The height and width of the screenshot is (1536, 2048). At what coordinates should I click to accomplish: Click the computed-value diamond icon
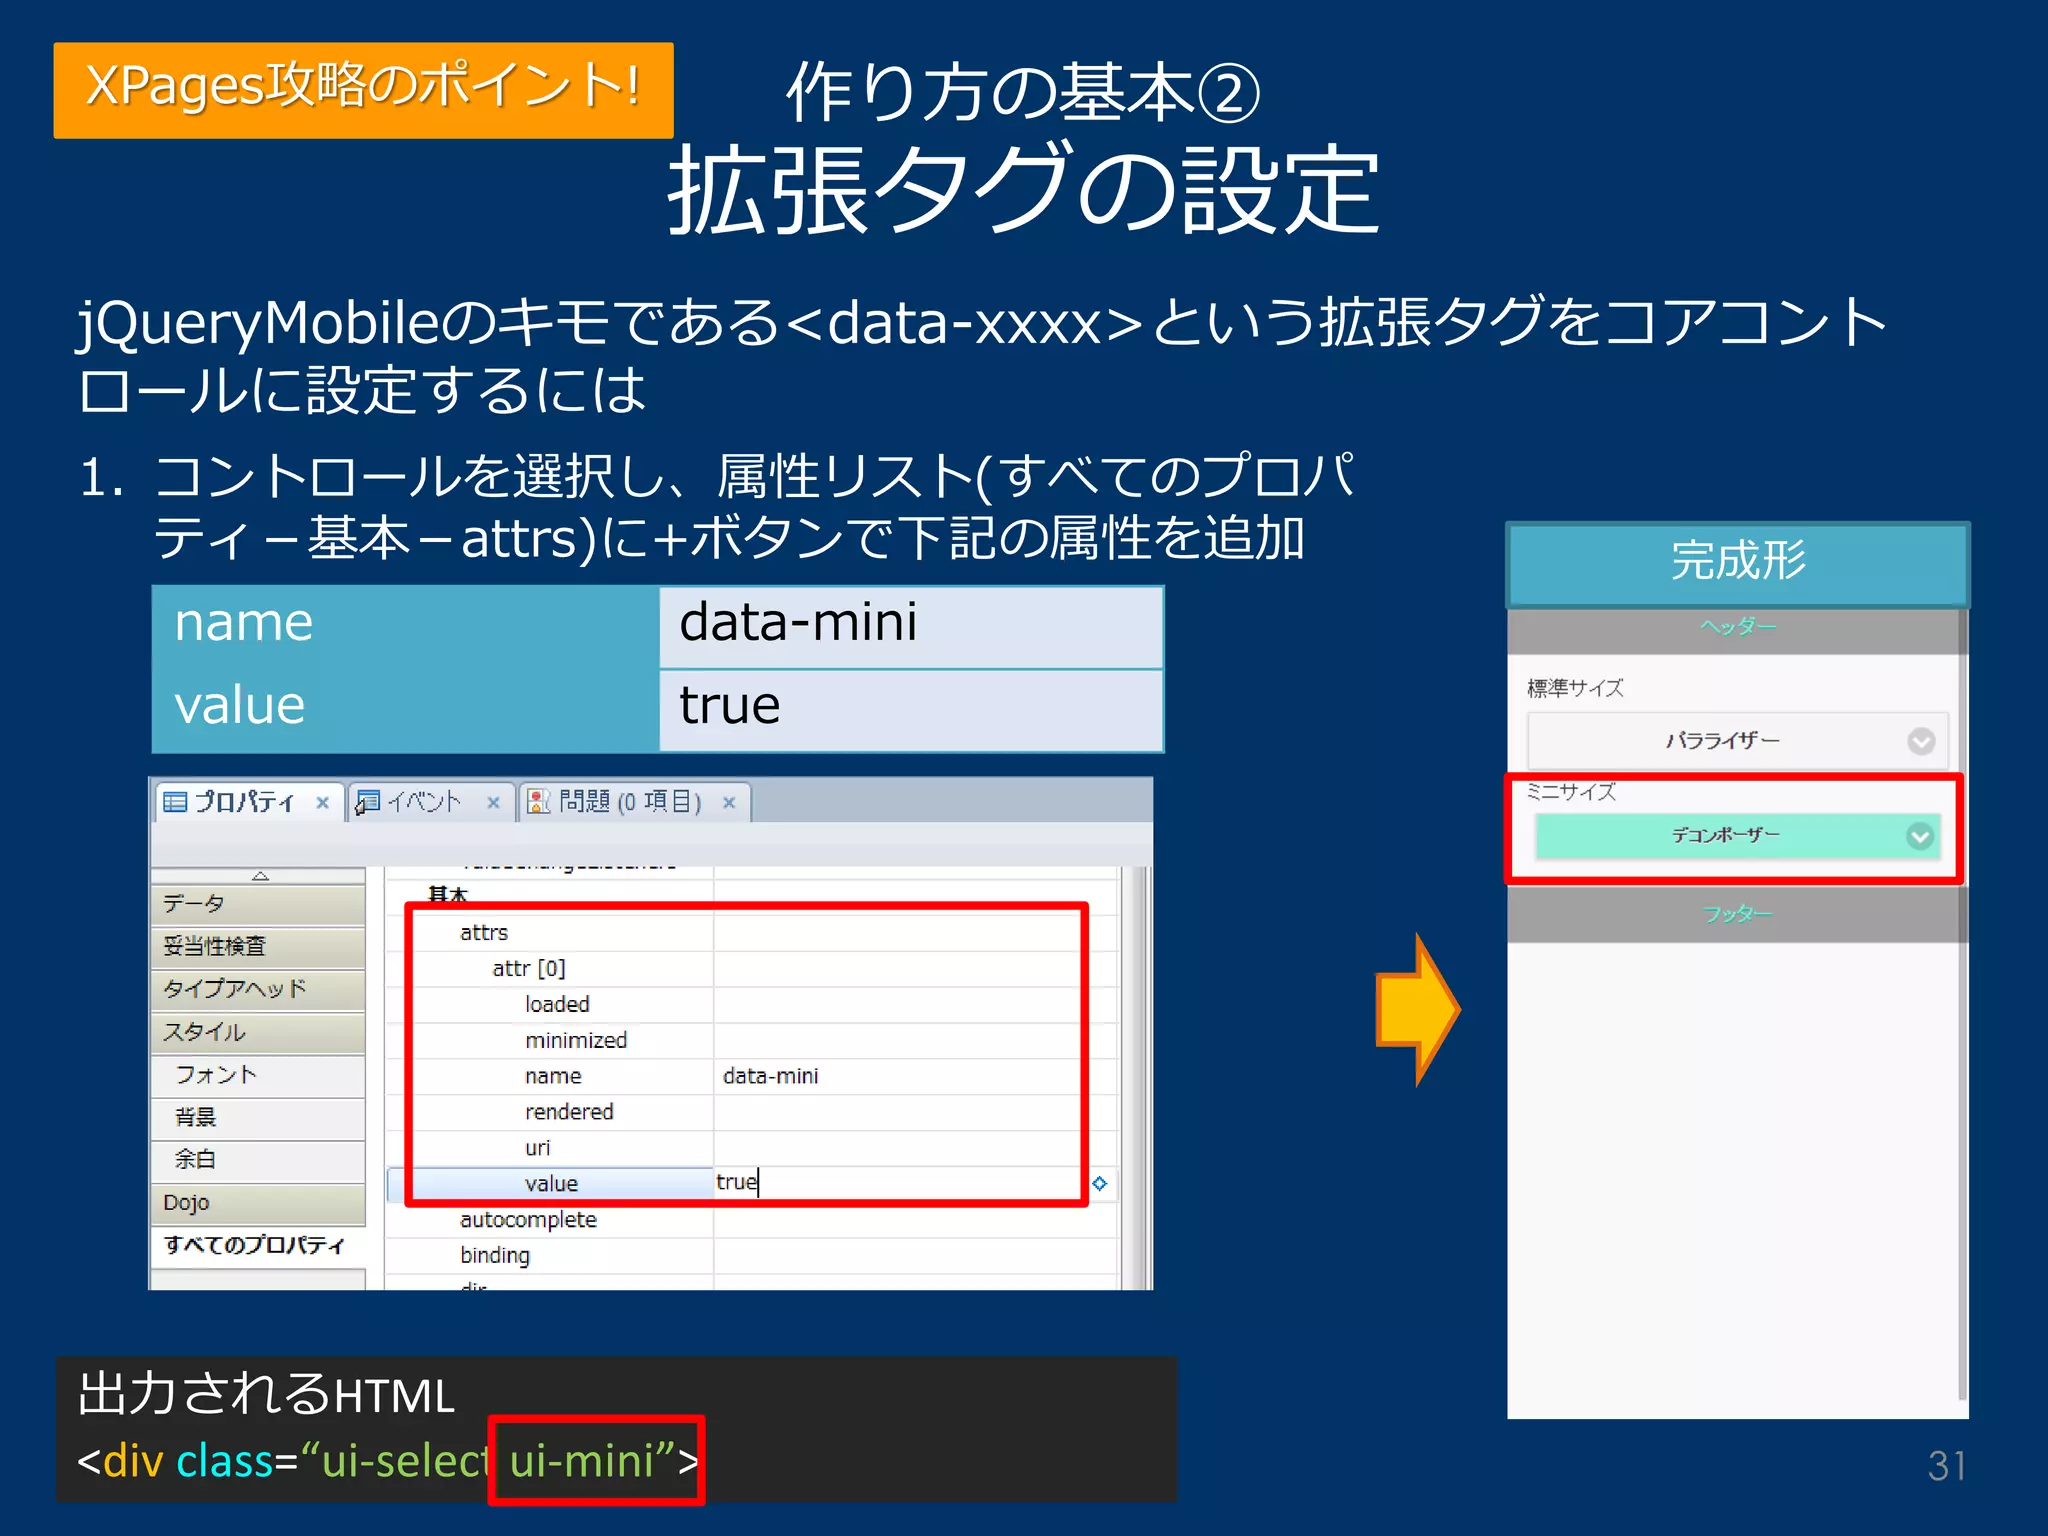(x=1100, y=1184)
